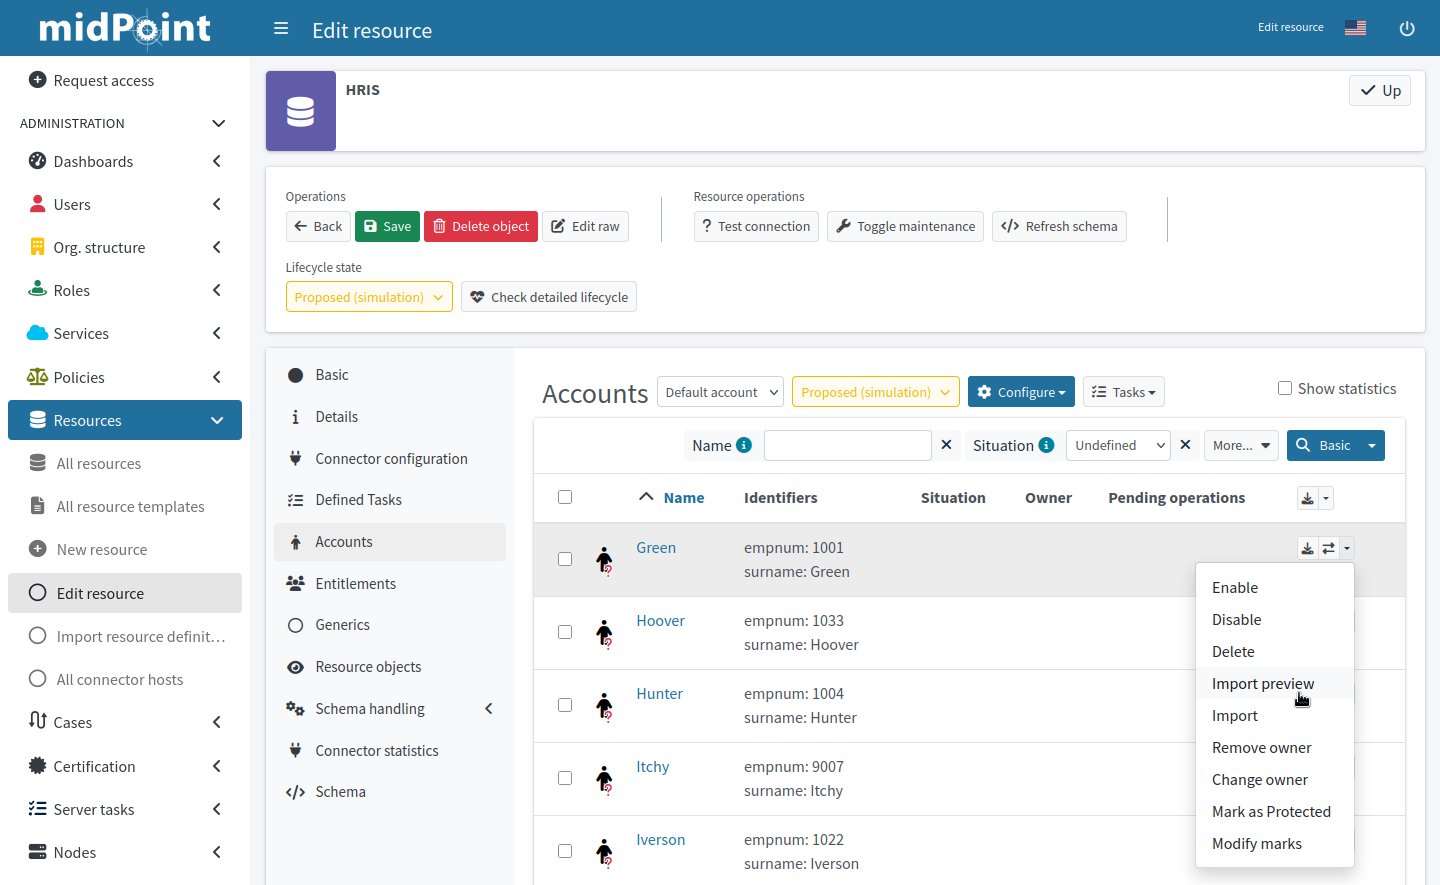Click the Users icon in the left sidebar
Viewport: 1440px width, 885px height.
click(x=38, y=204)
